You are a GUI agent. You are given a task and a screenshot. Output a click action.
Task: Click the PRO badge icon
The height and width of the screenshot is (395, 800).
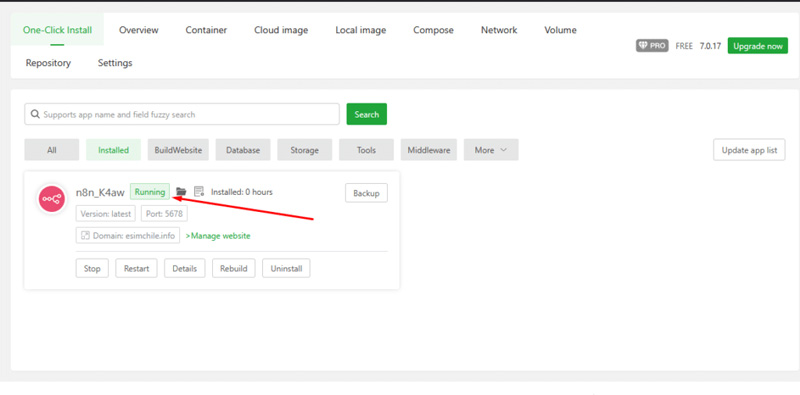tap(652, 45)
